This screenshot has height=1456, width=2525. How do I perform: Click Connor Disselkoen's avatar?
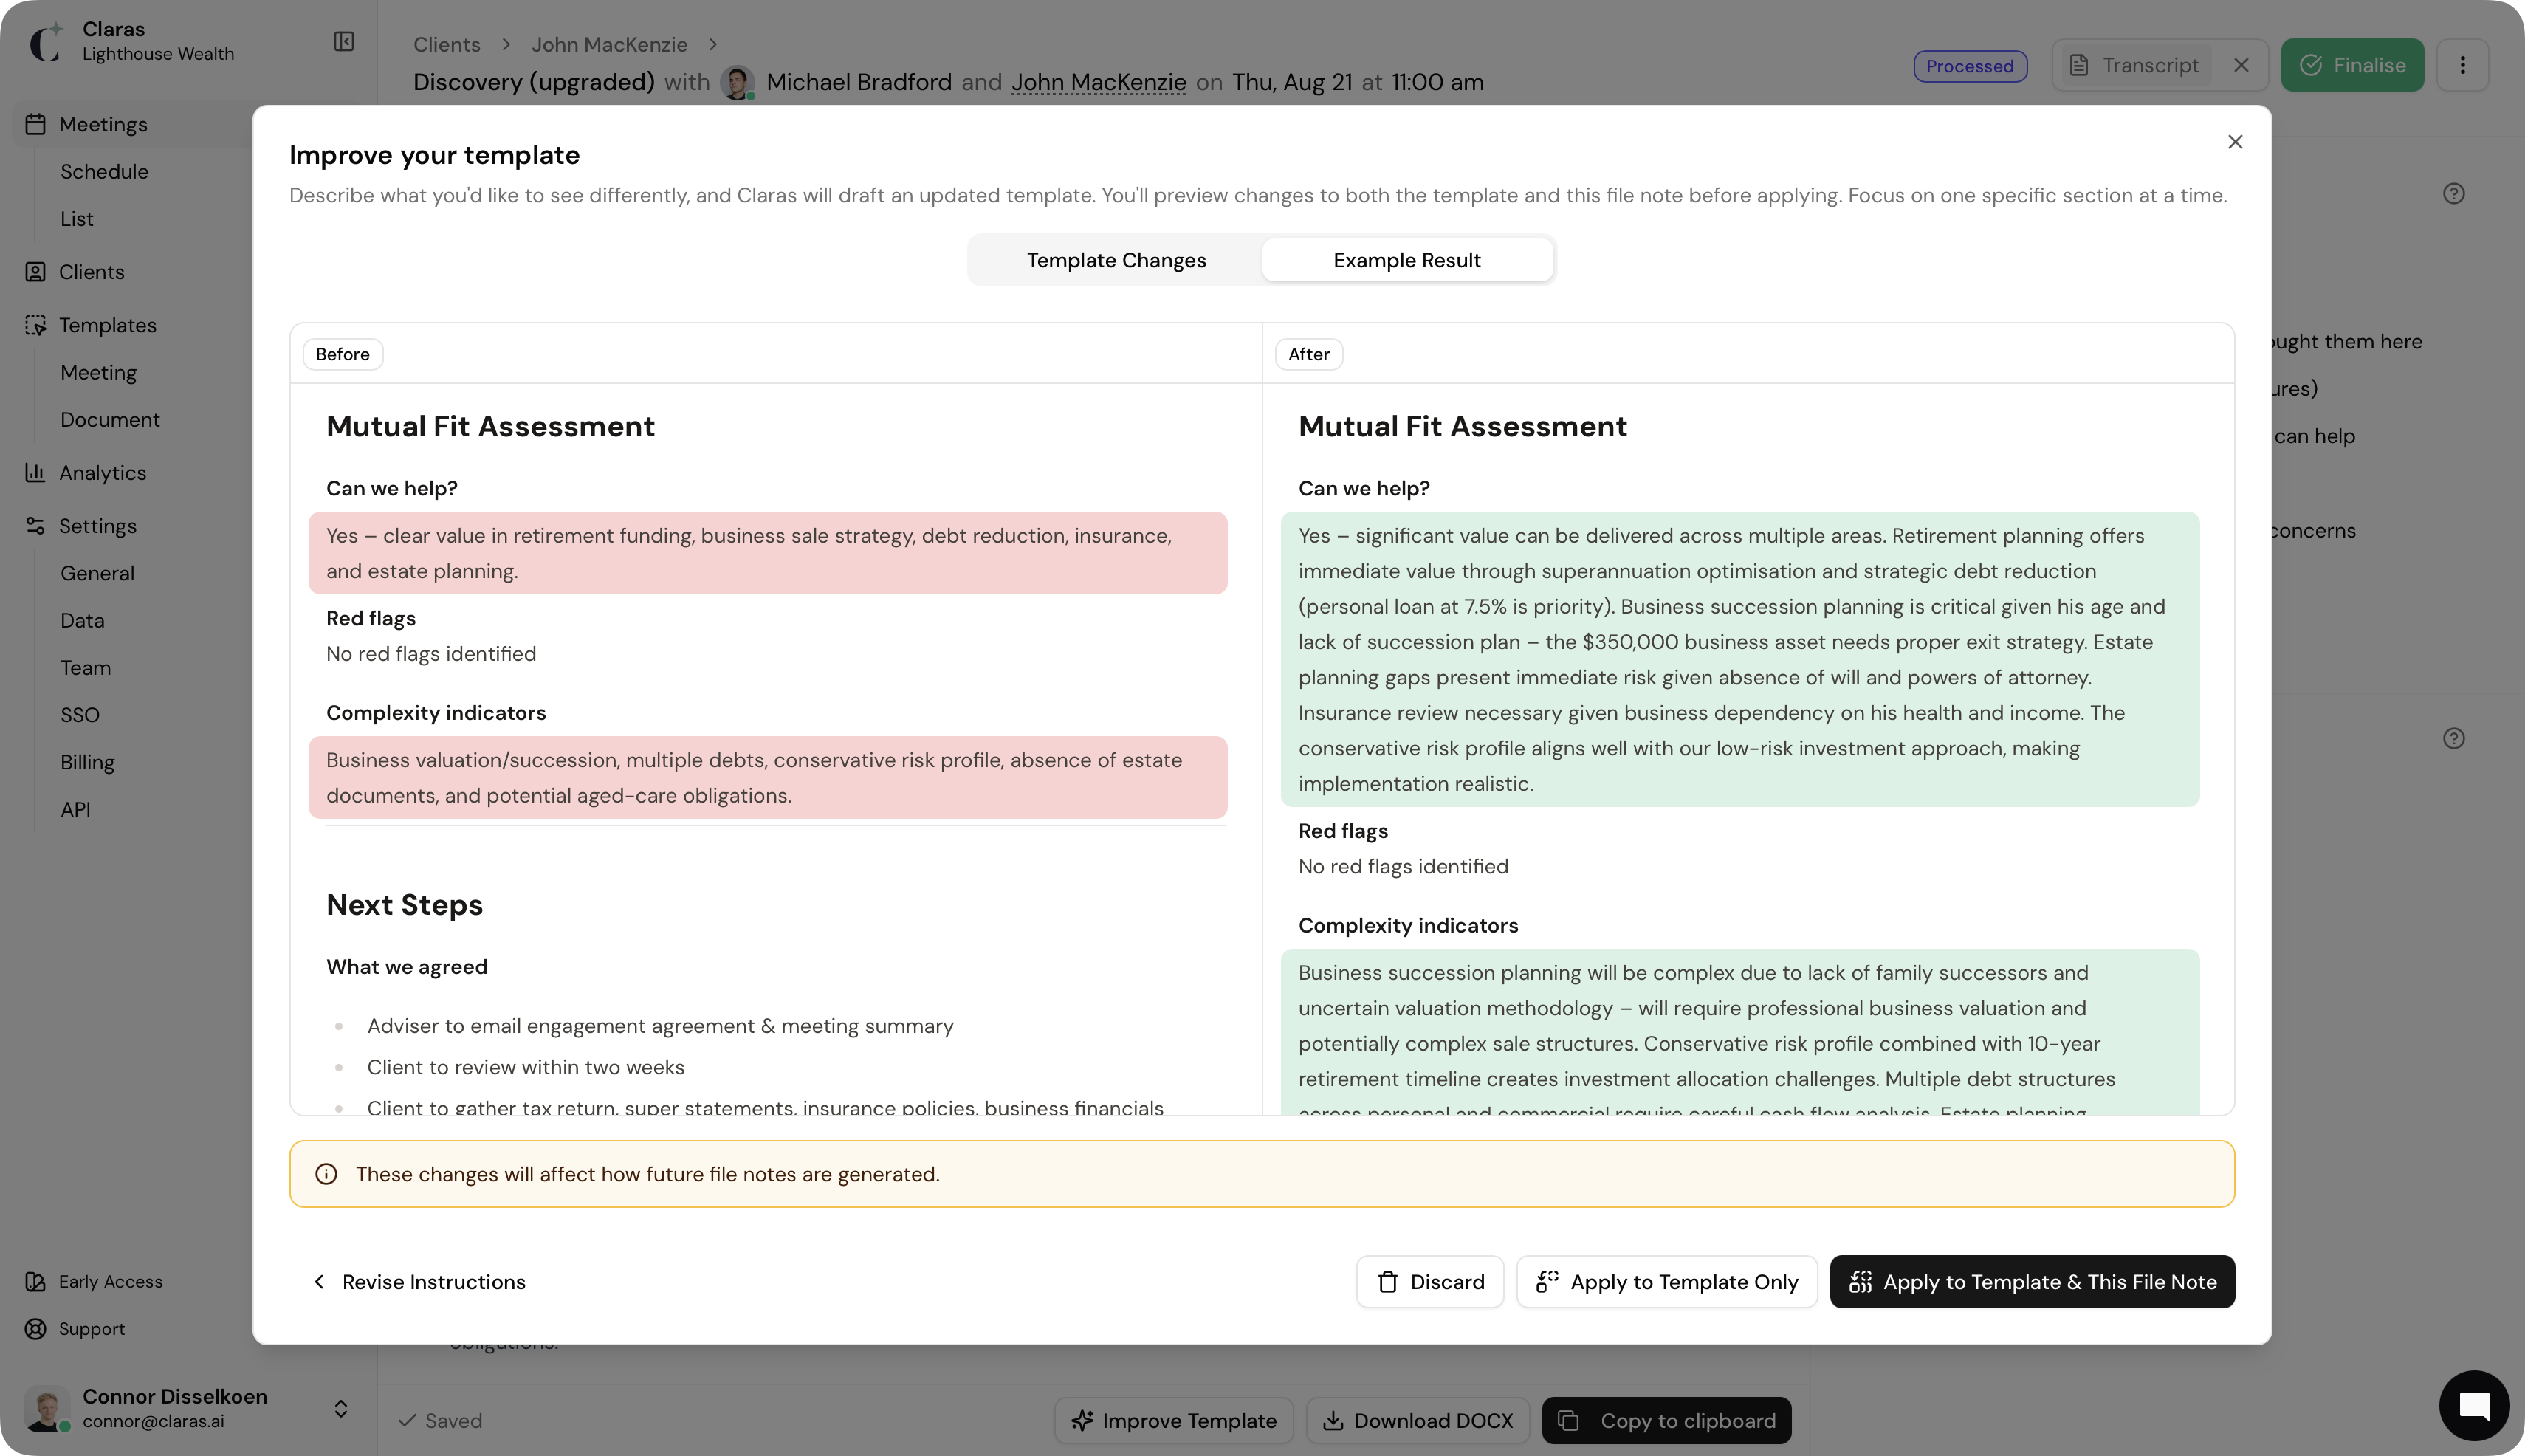[46, 1408]
